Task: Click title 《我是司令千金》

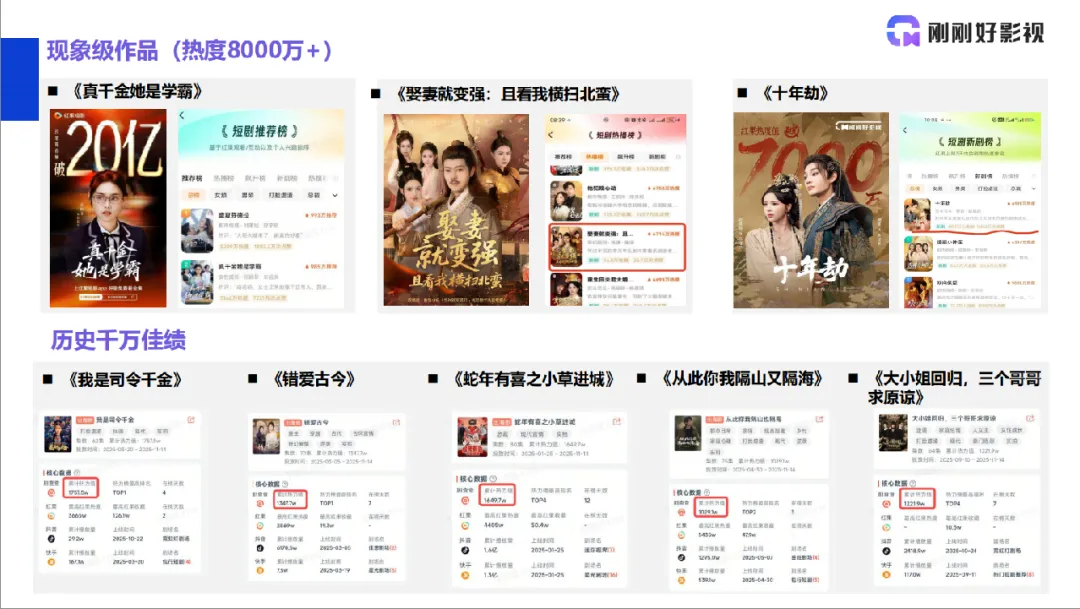Action: coord(125,380)
